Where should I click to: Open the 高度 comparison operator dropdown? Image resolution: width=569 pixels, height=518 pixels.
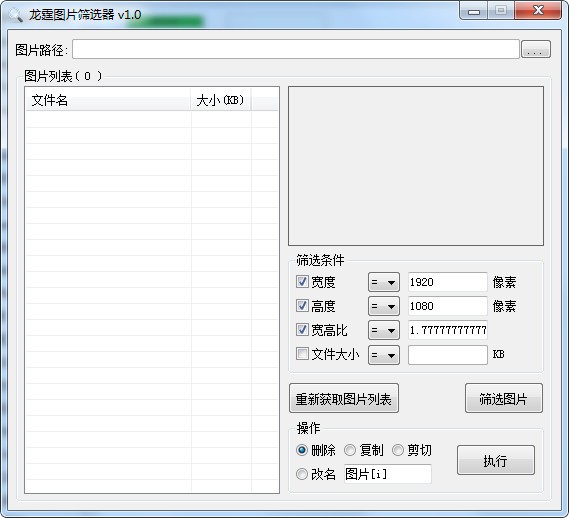tap(384, 306)
